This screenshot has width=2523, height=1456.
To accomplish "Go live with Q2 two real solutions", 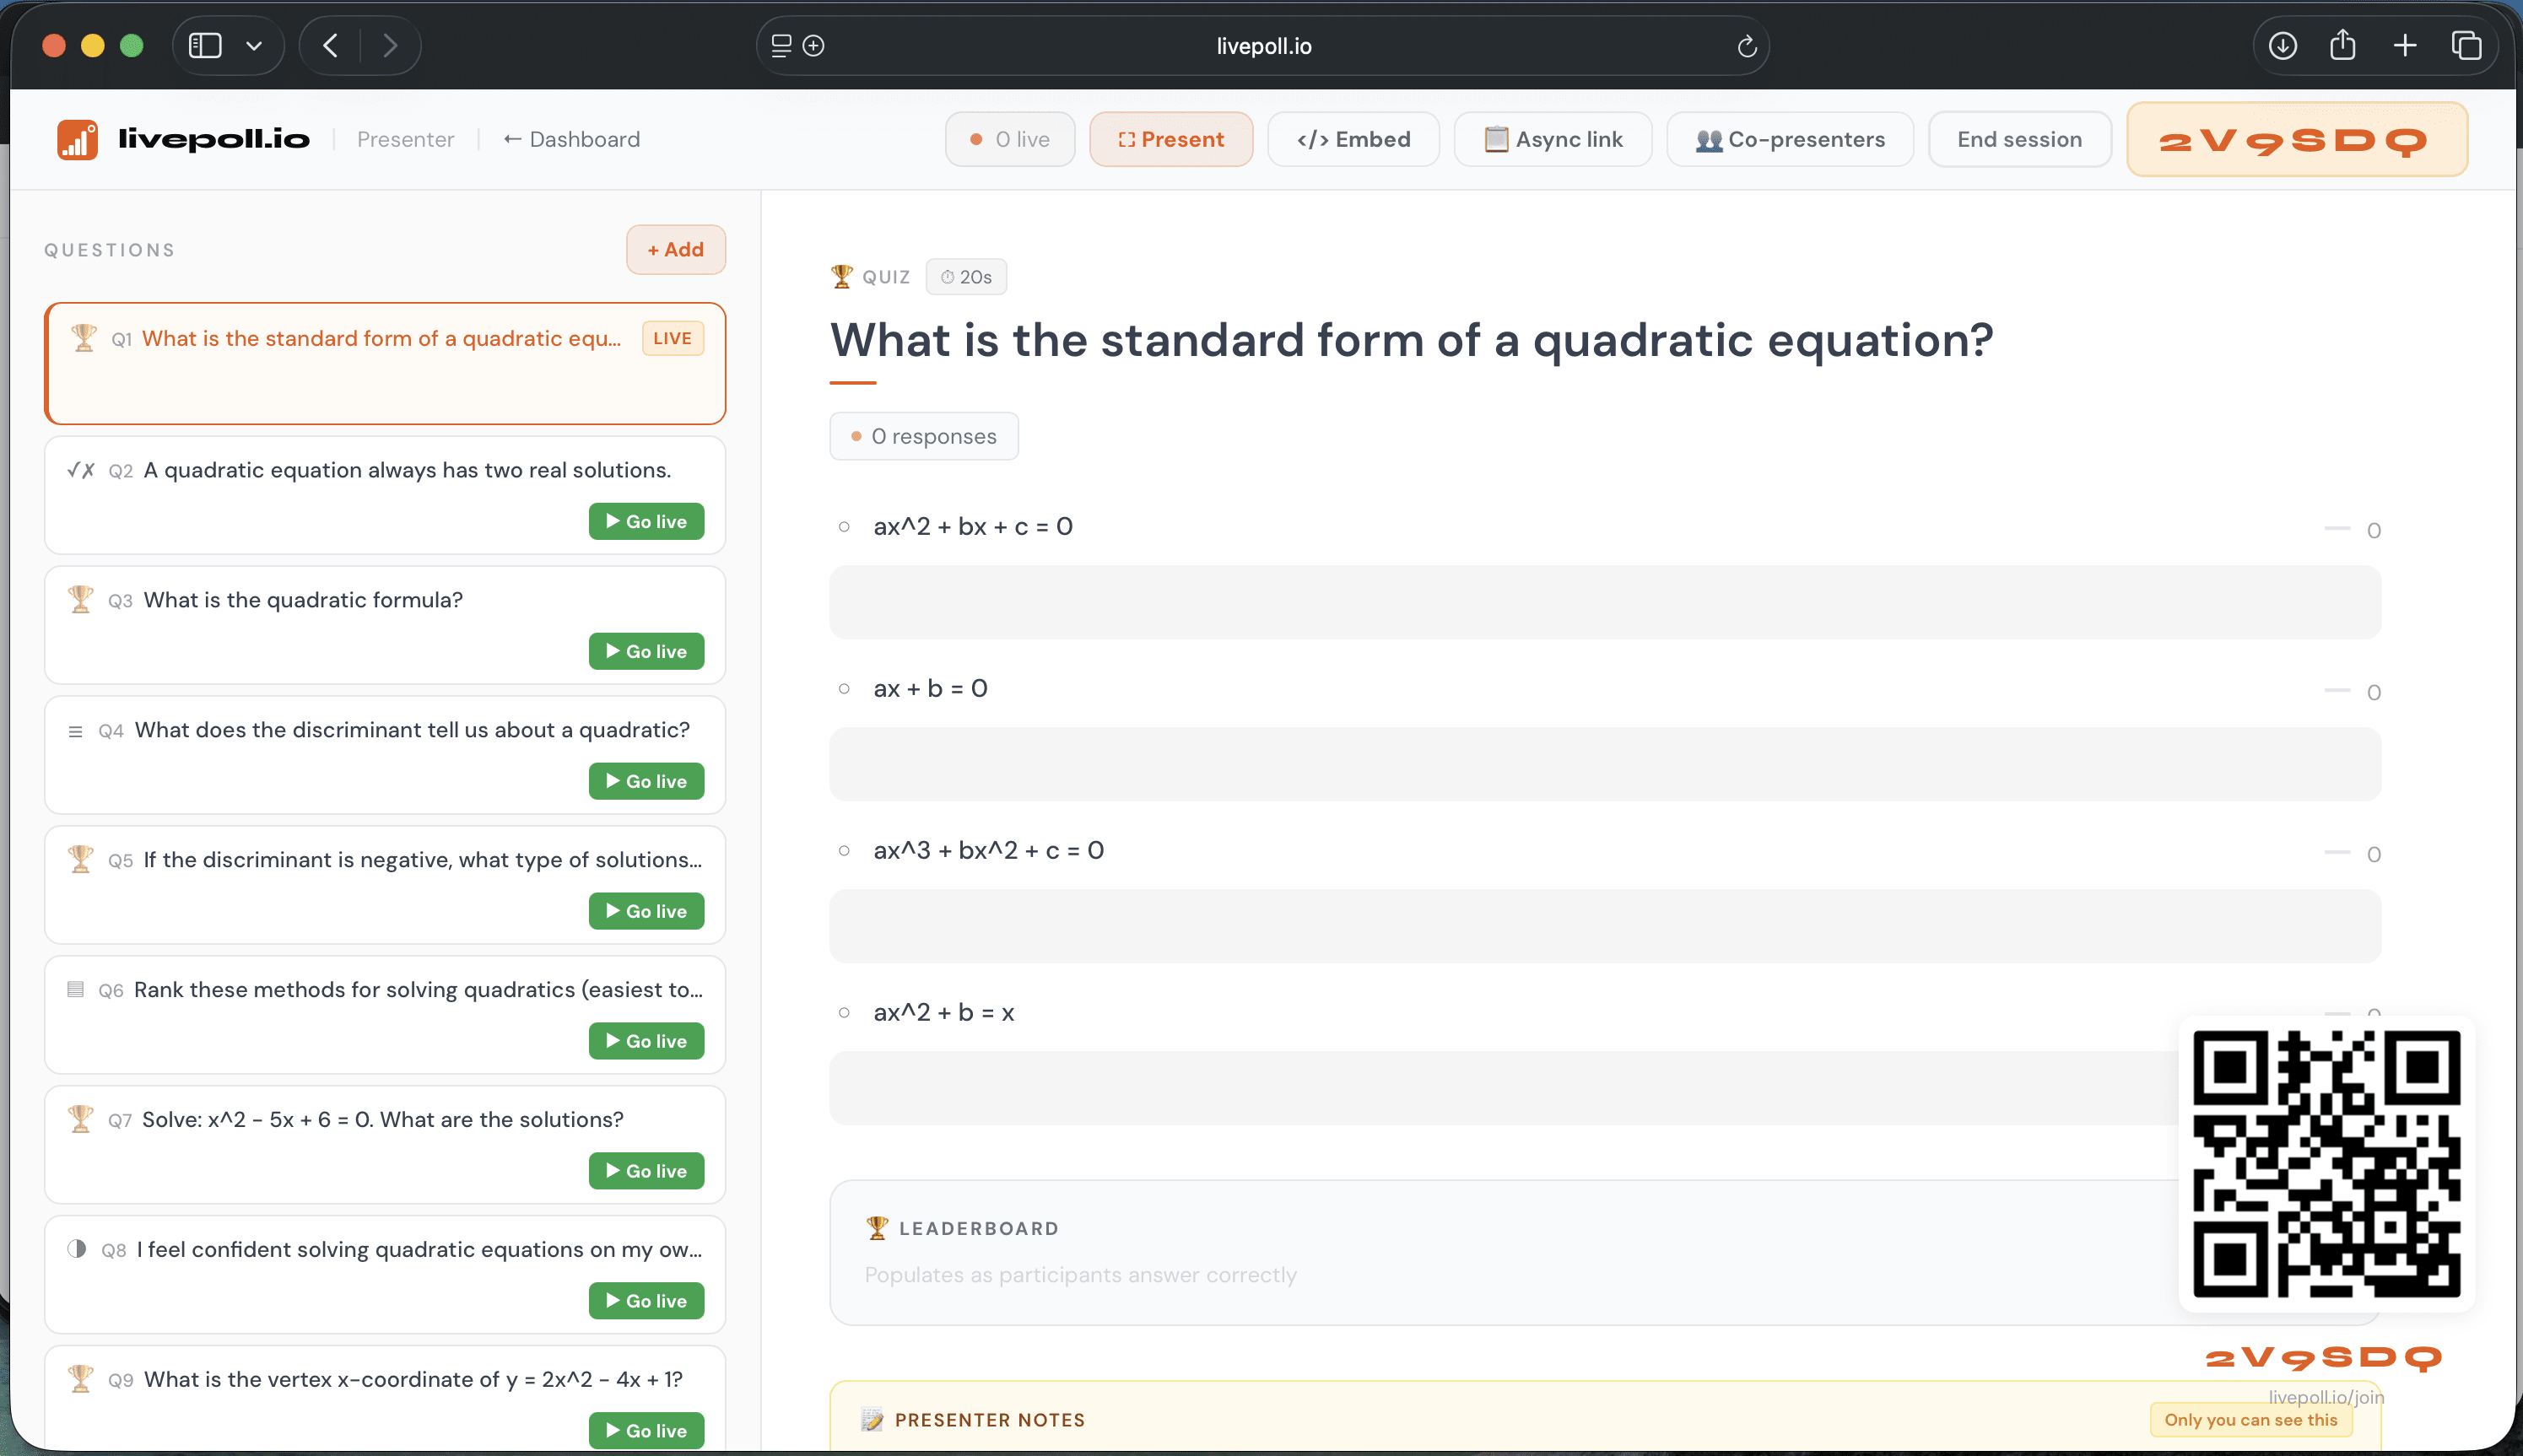I will (646, 521).
